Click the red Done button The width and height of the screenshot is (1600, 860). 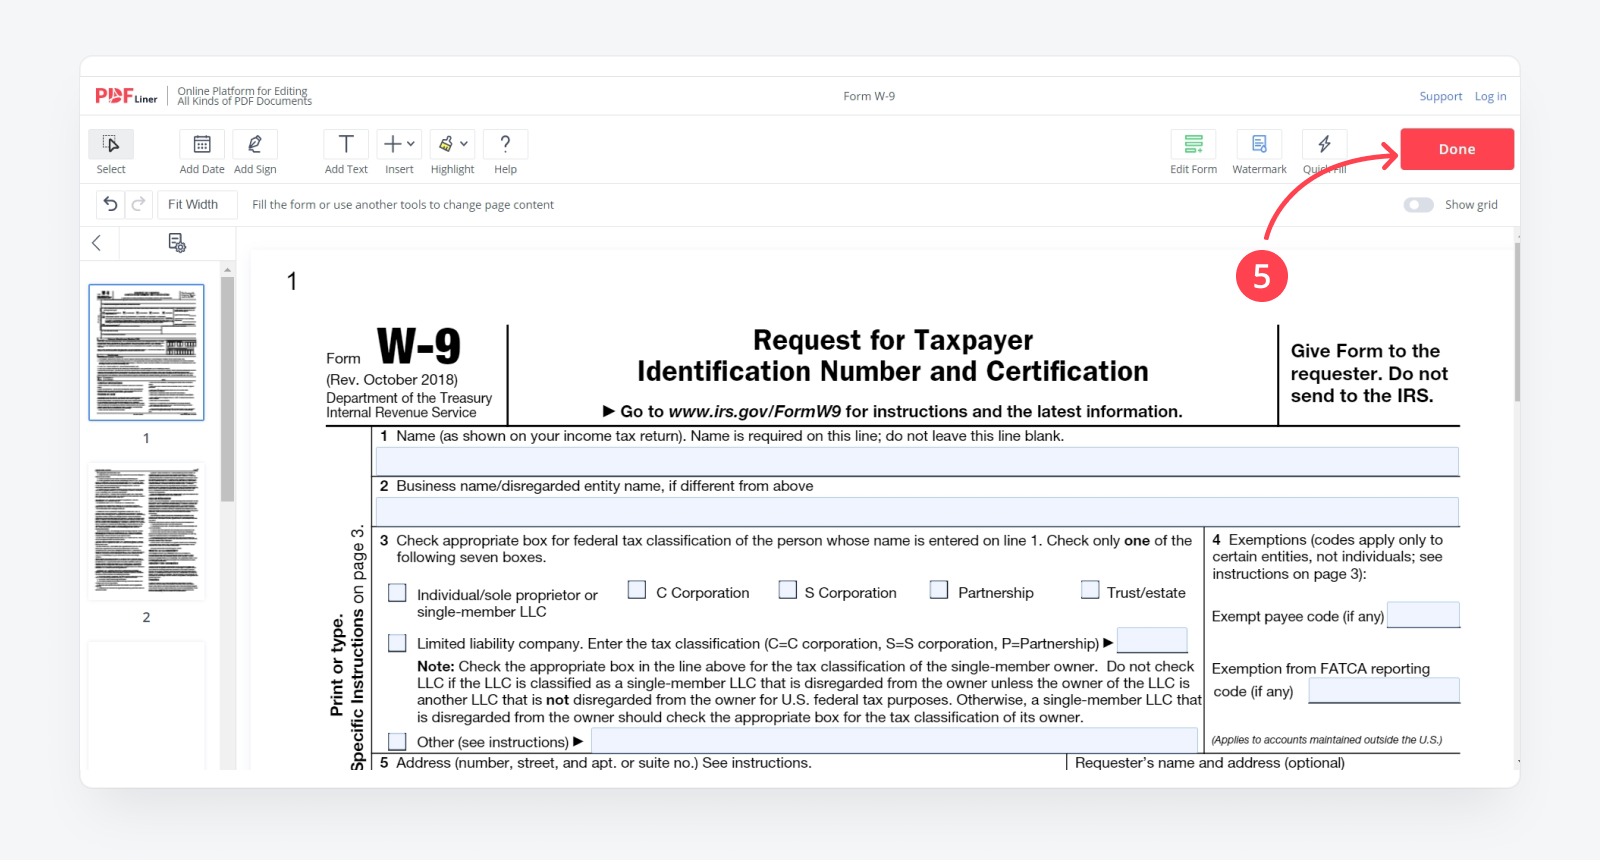[1457, 149]
